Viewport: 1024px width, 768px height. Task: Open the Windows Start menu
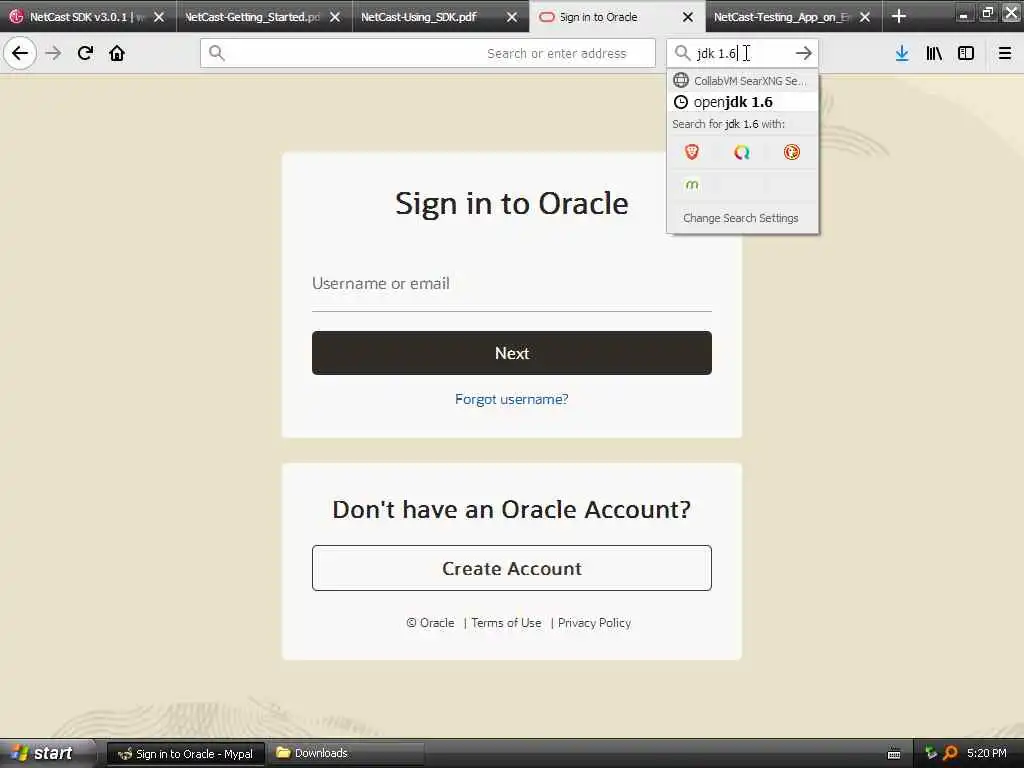point(47,753)
